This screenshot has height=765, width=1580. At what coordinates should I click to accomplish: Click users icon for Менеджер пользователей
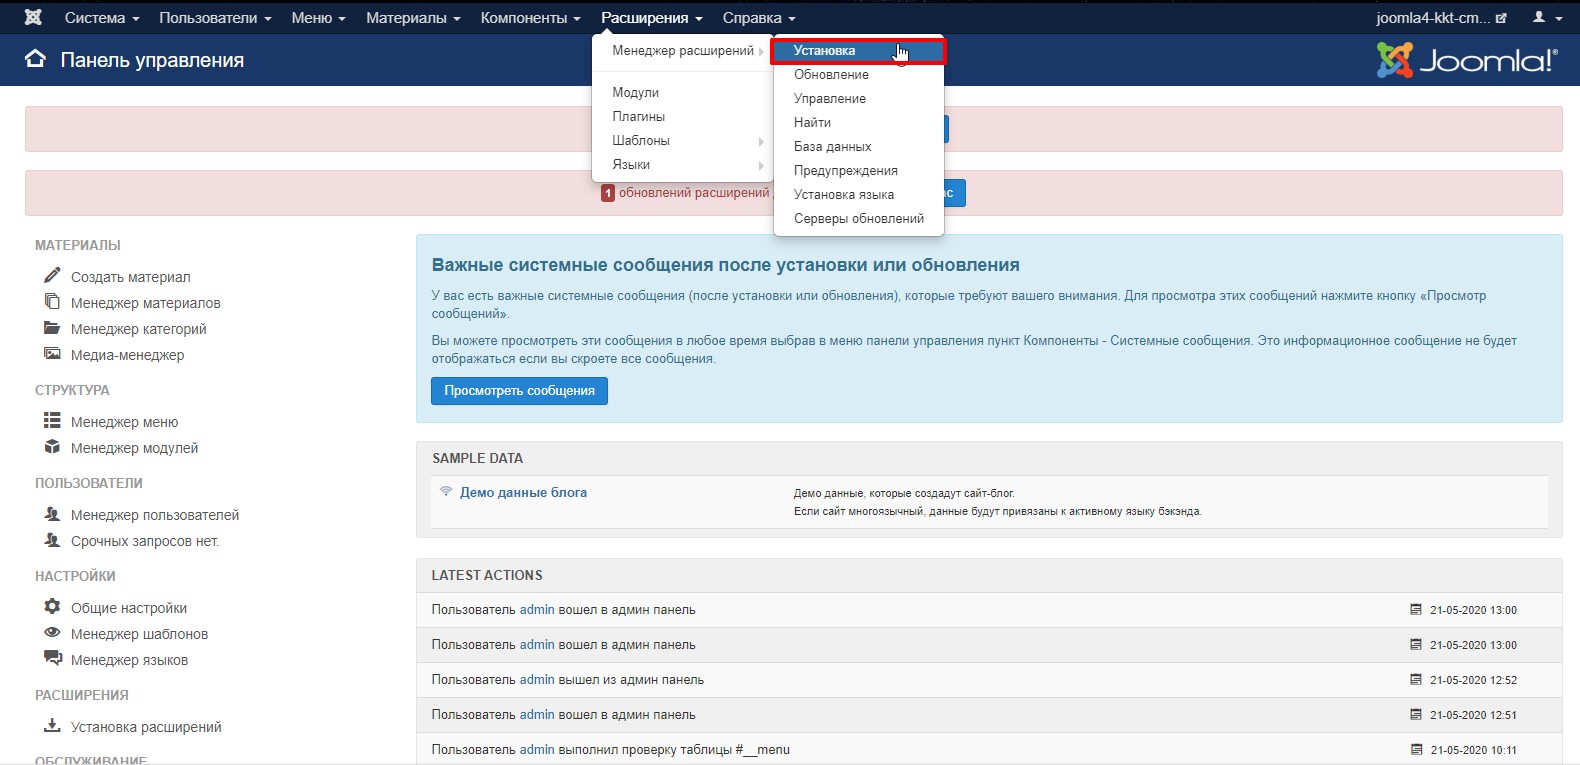coord(52,513)
